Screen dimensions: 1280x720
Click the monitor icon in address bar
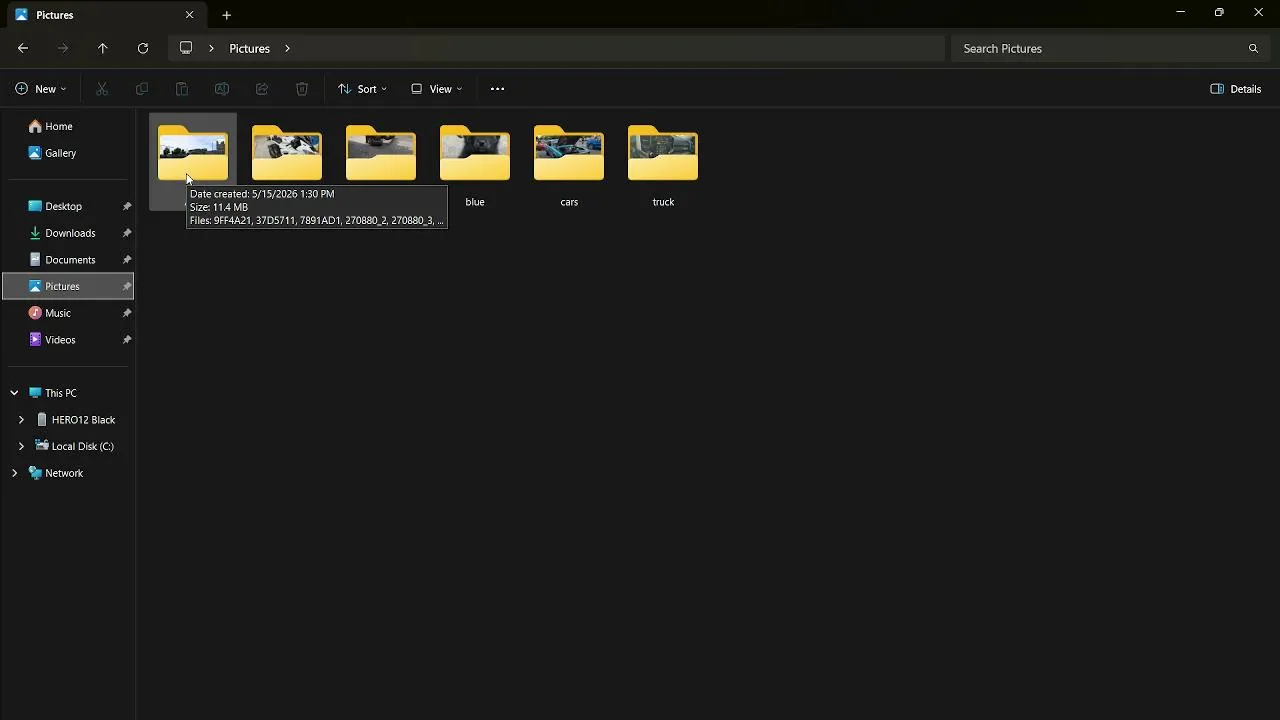(x=186, y=48)
